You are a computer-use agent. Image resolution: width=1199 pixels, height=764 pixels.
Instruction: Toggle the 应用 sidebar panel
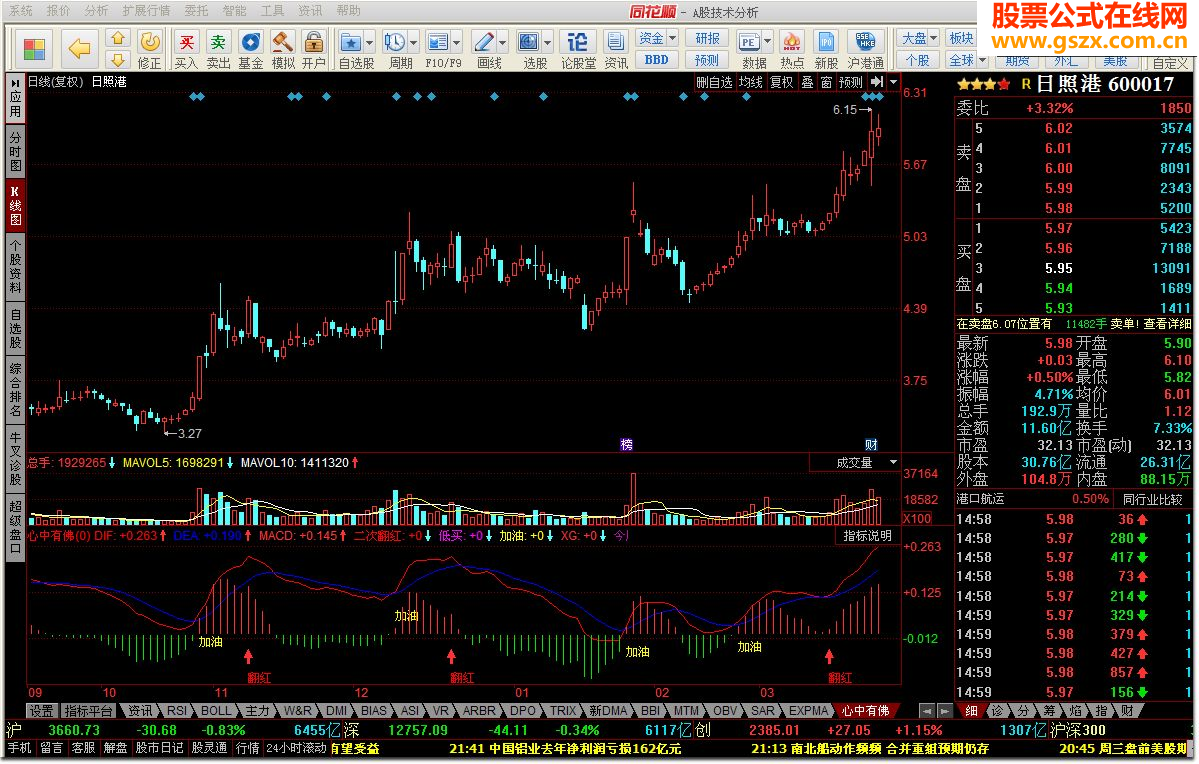point(15,98)
